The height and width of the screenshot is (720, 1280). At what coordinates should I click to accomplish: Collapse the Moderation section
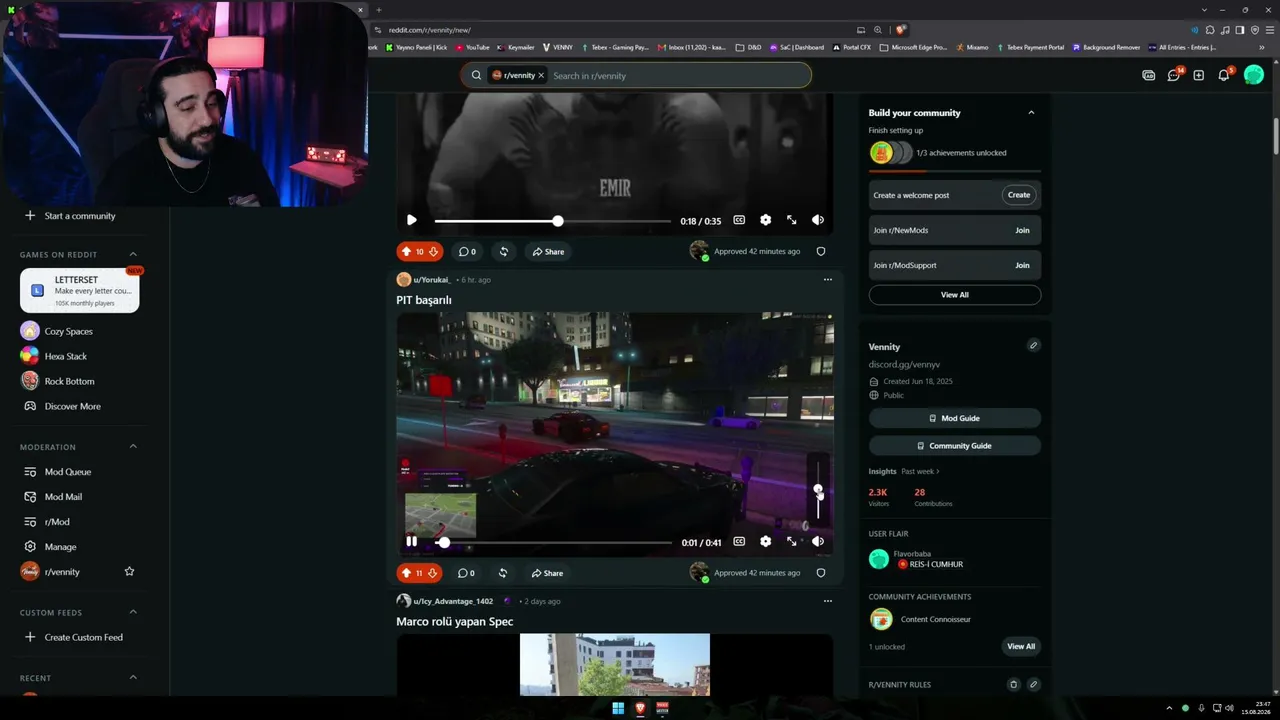click(x=133, y=447)
